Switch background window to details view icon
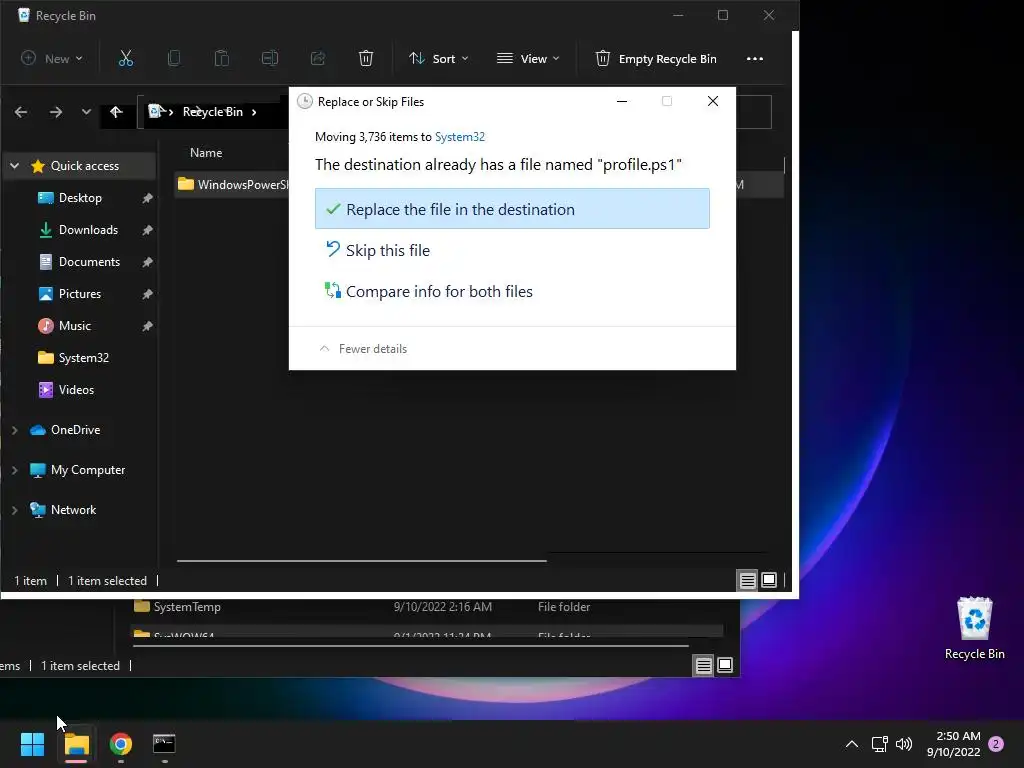The image size is (1024, 768). point(703,665)
